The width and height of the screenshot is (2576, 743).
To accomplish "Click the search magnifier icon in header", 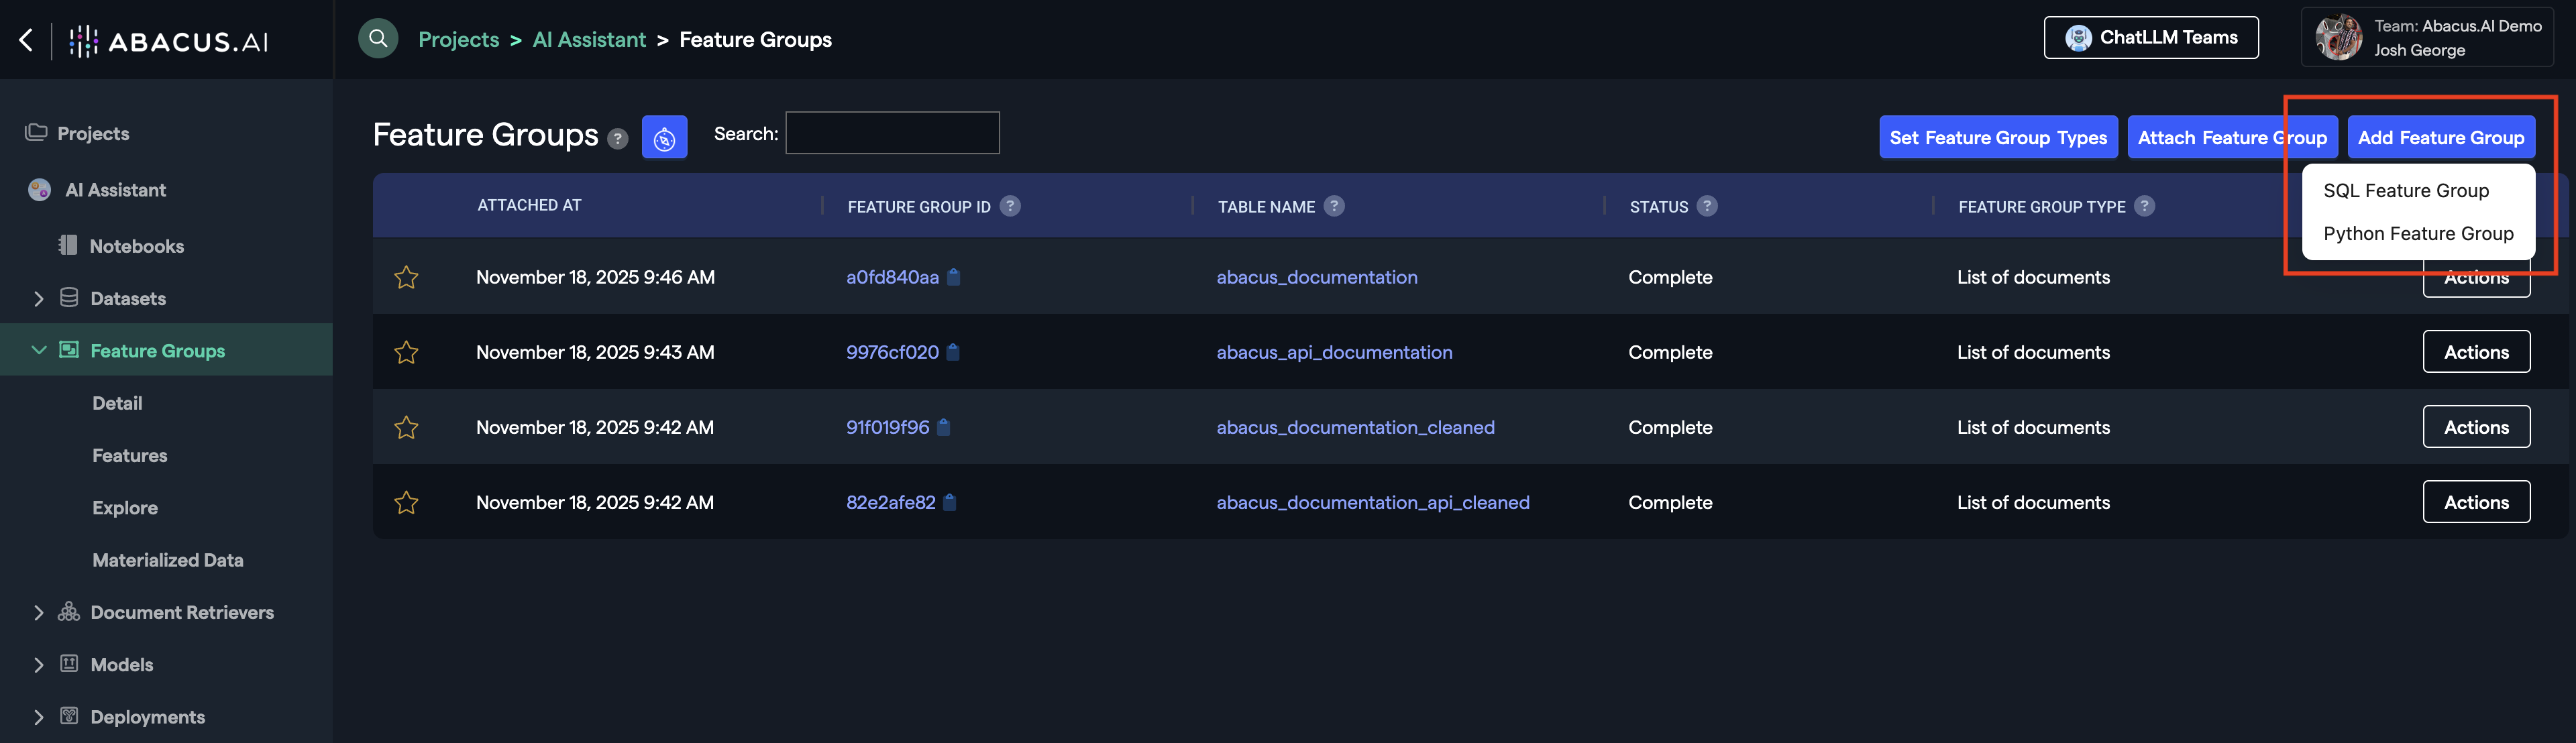I will pyautogui.click(x=378, y=39).
